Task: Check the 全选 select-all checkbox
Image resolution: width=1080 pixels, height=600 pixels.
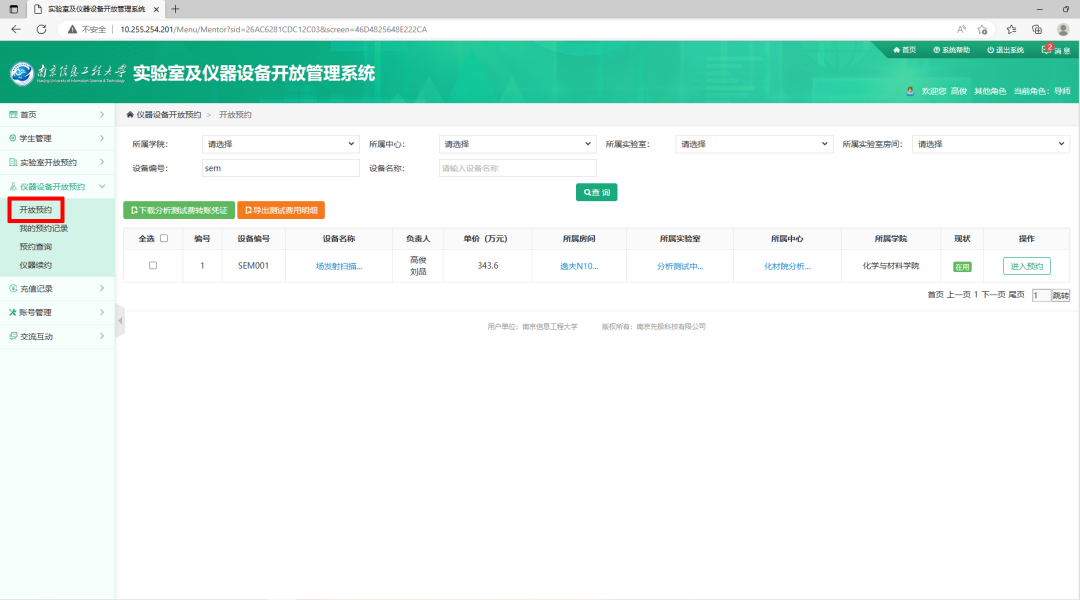Action: (164, 238)
